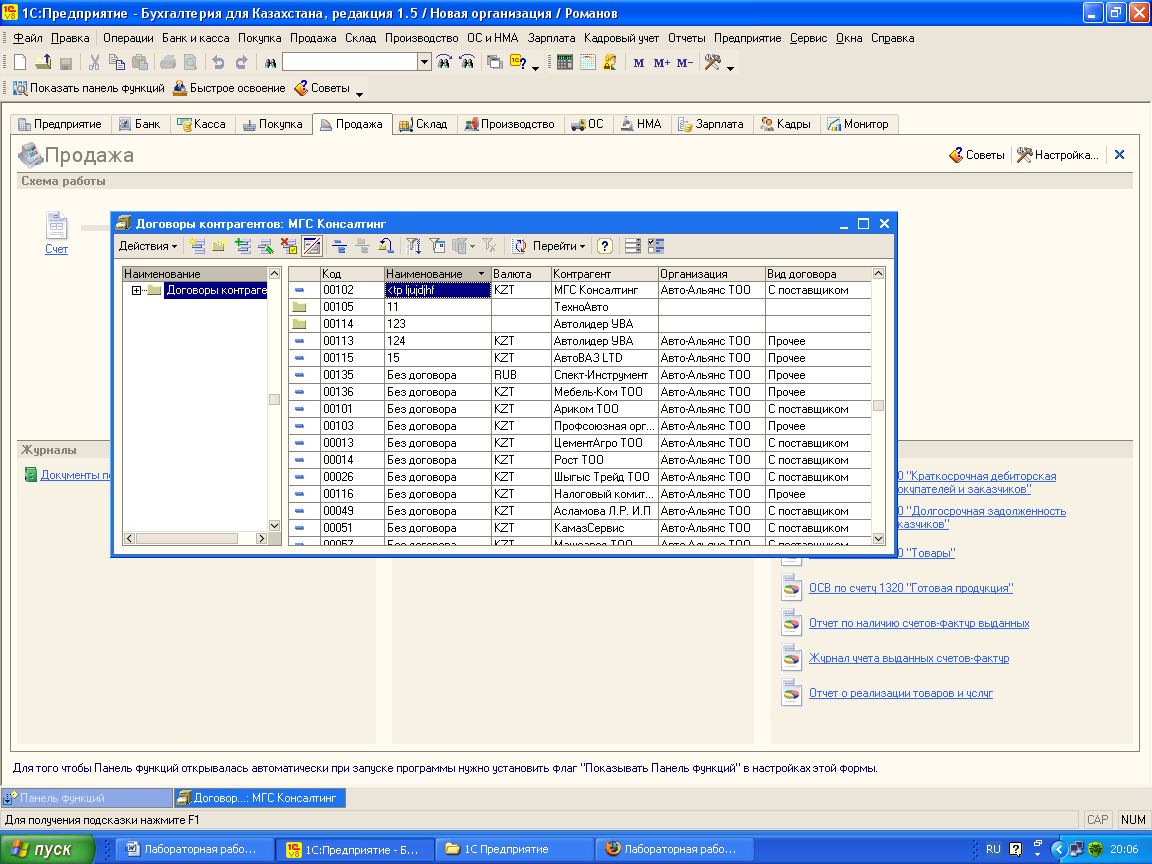
Task: Click the copy icon in main toolbar
Action: [x=116, y=63]
